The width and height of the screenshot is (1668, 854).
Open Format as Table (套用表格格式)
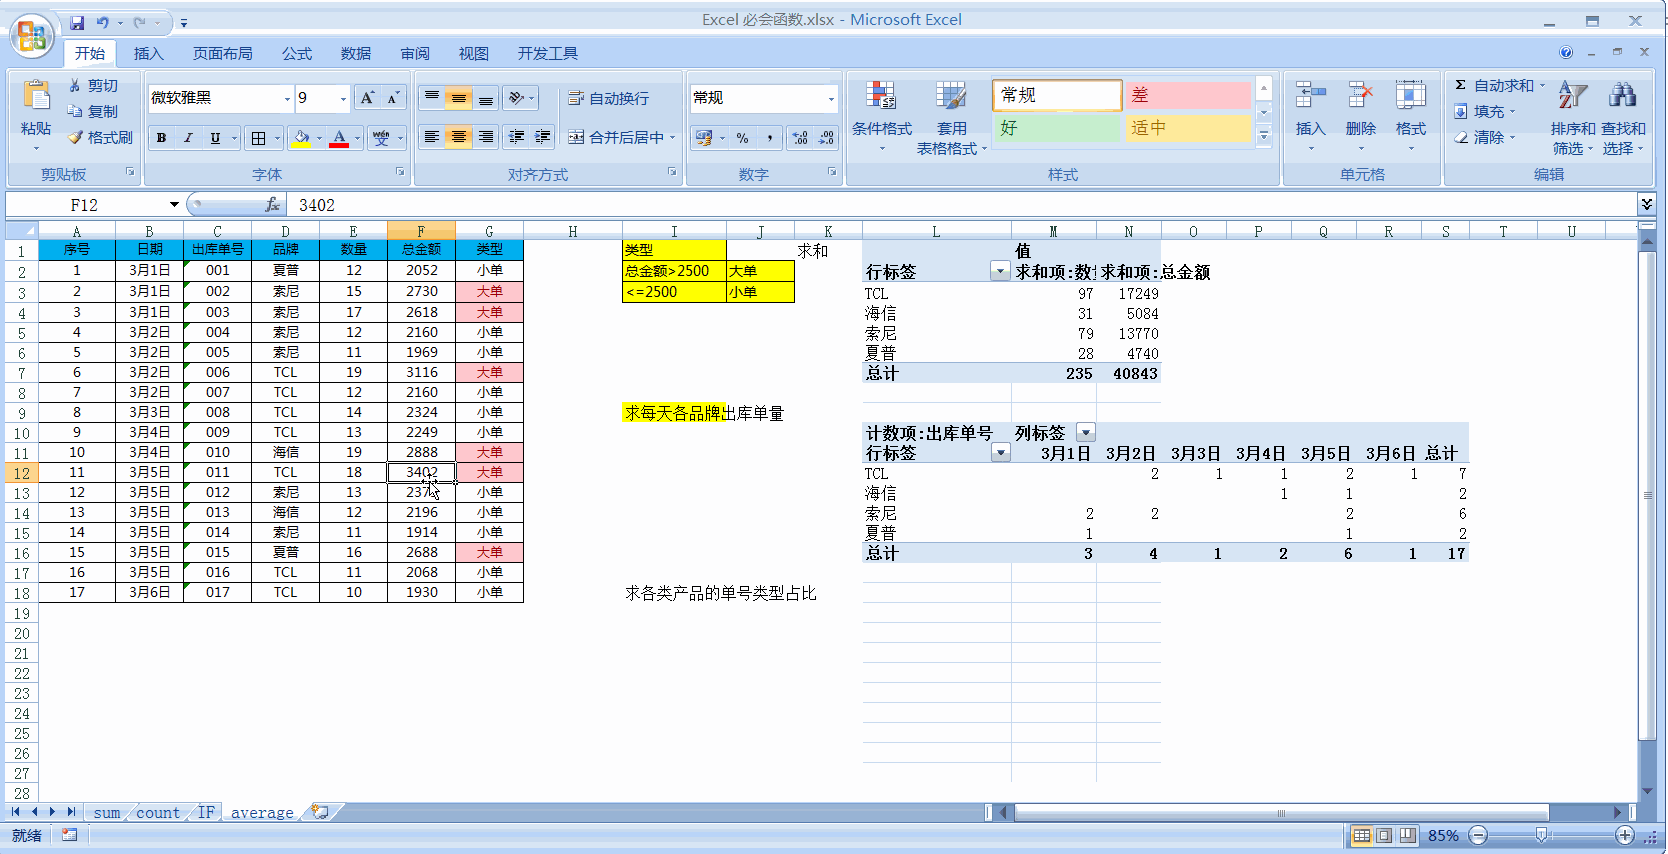(951, 118)
